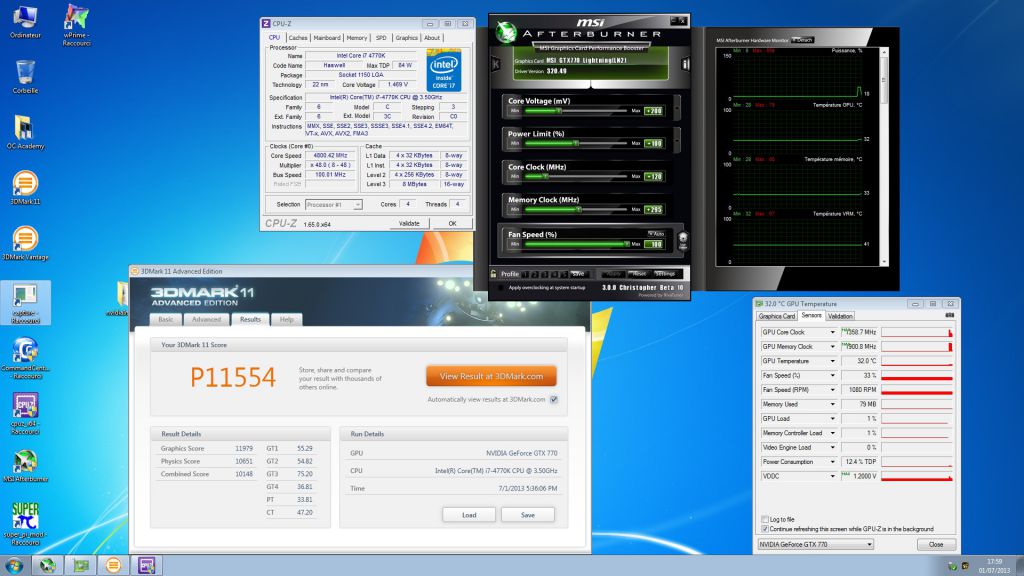The height and width of the screenshot is (576, 1024).
Task: Open GPU Memory Clock sensor dropdown
Action: pos(833,347)
